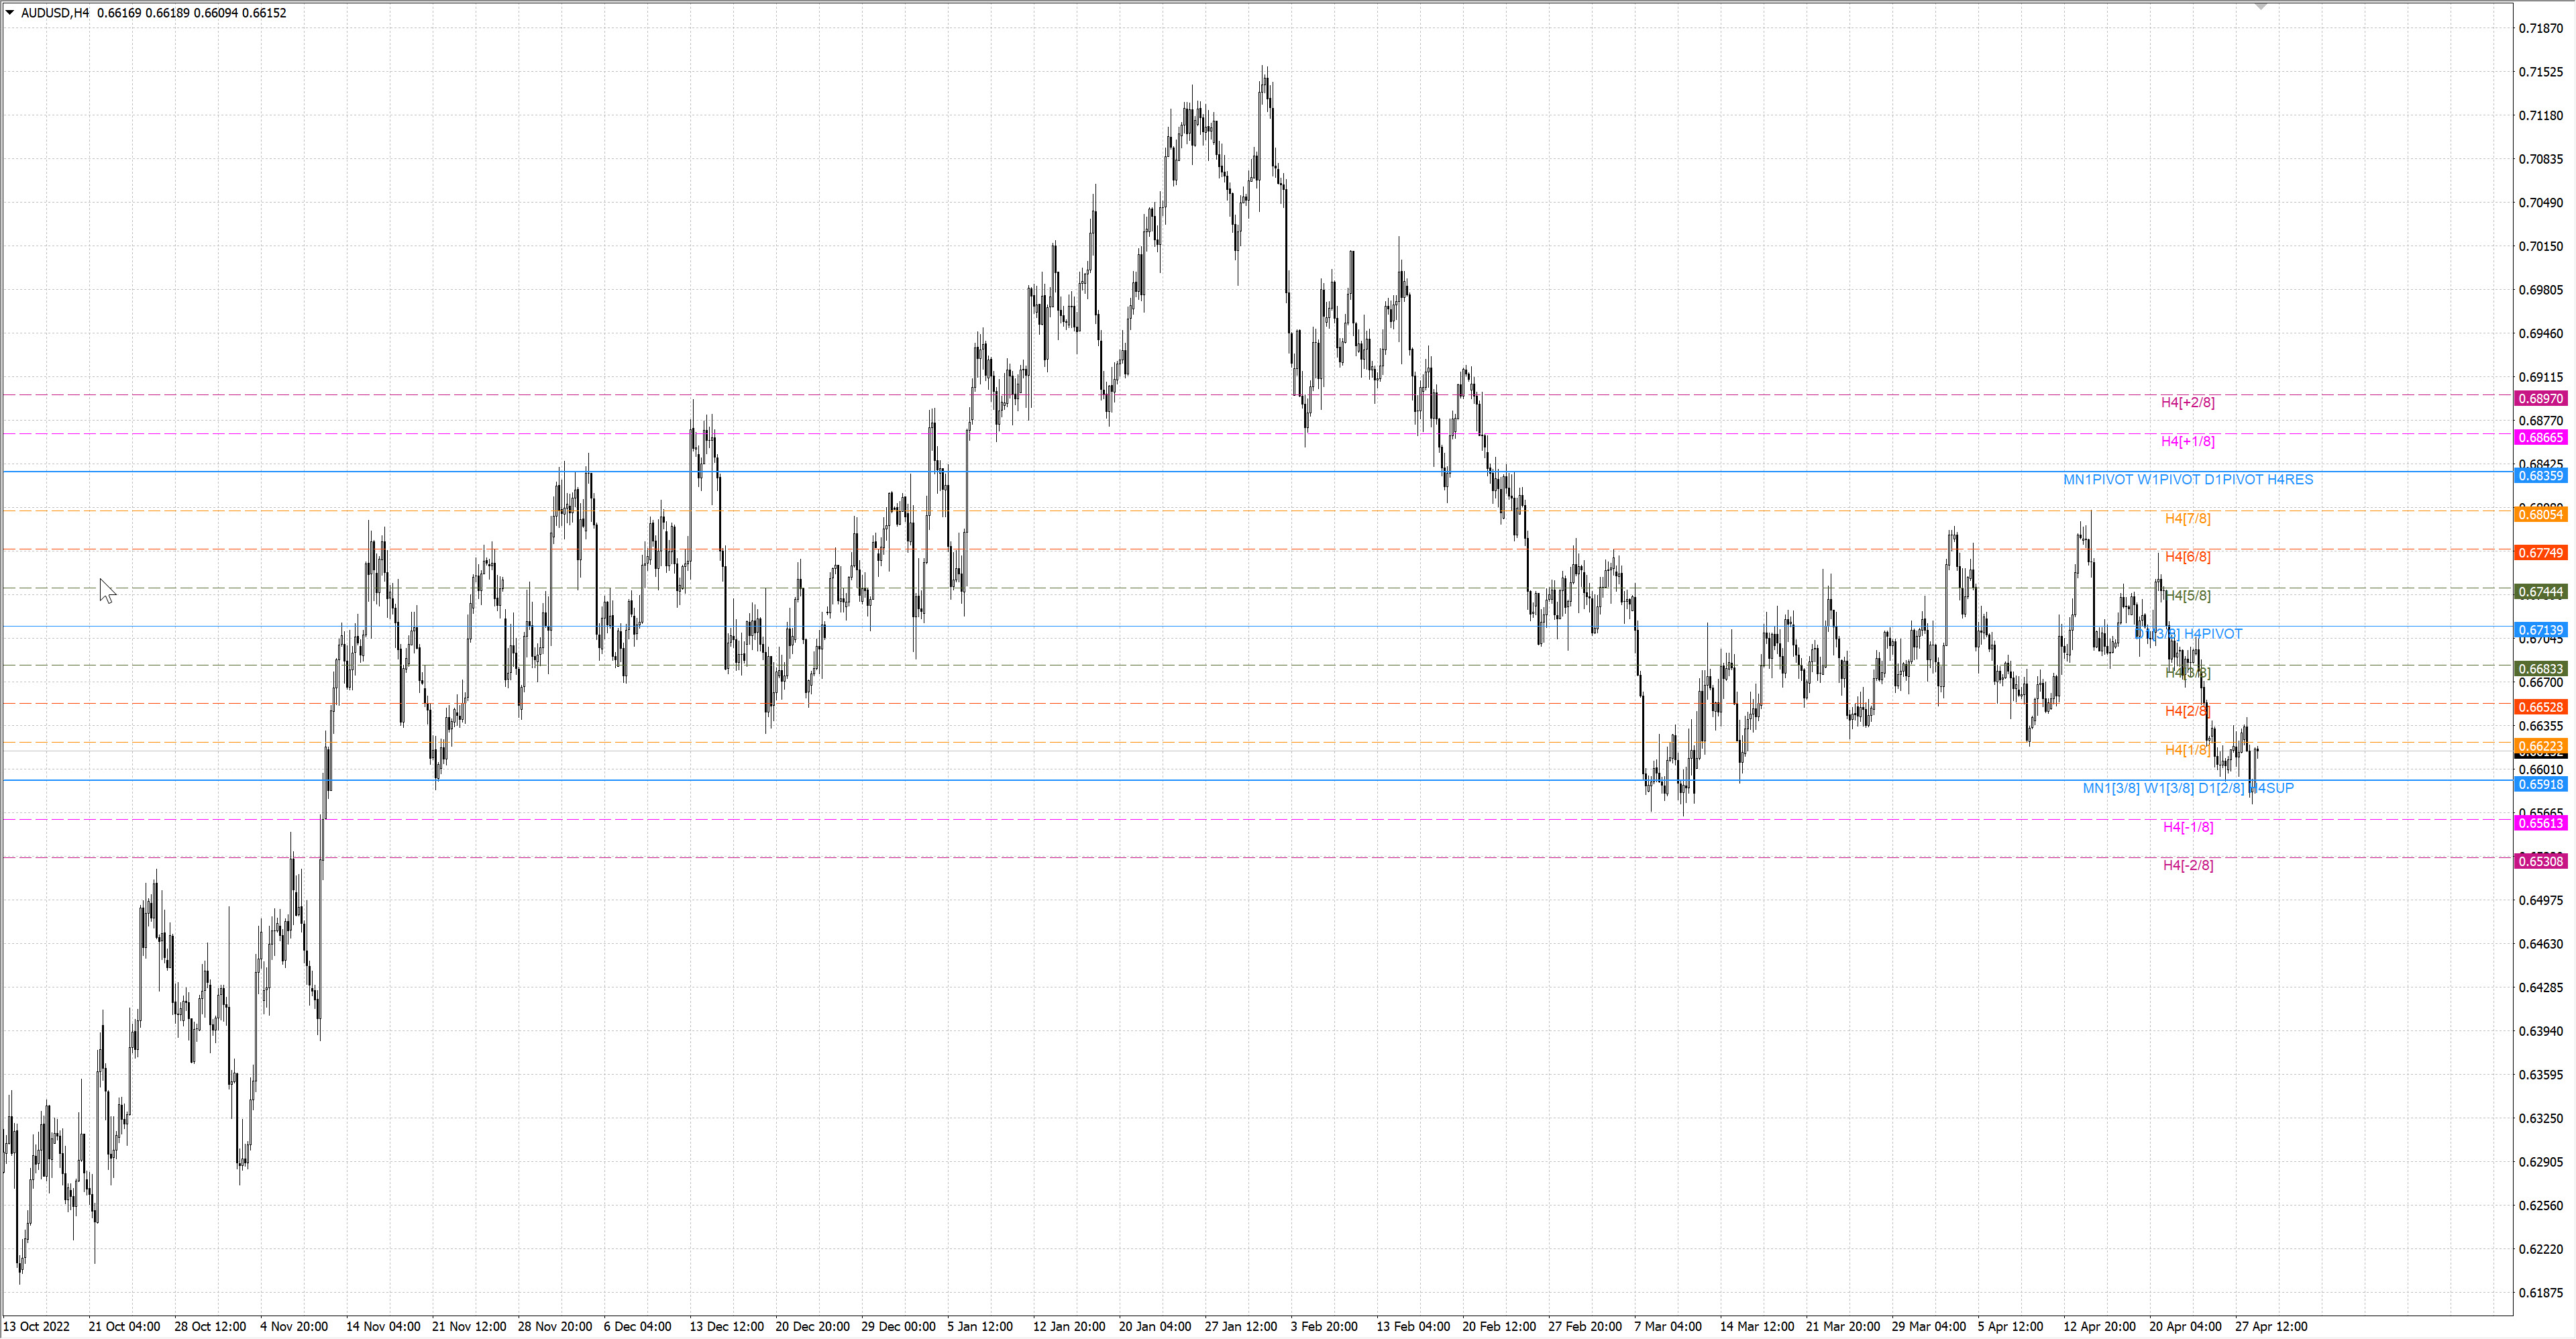This screenshot has width=2576, height=1339.
Task: Click the 0.68970 magenta price tag
Action: tap(2540, 399)
